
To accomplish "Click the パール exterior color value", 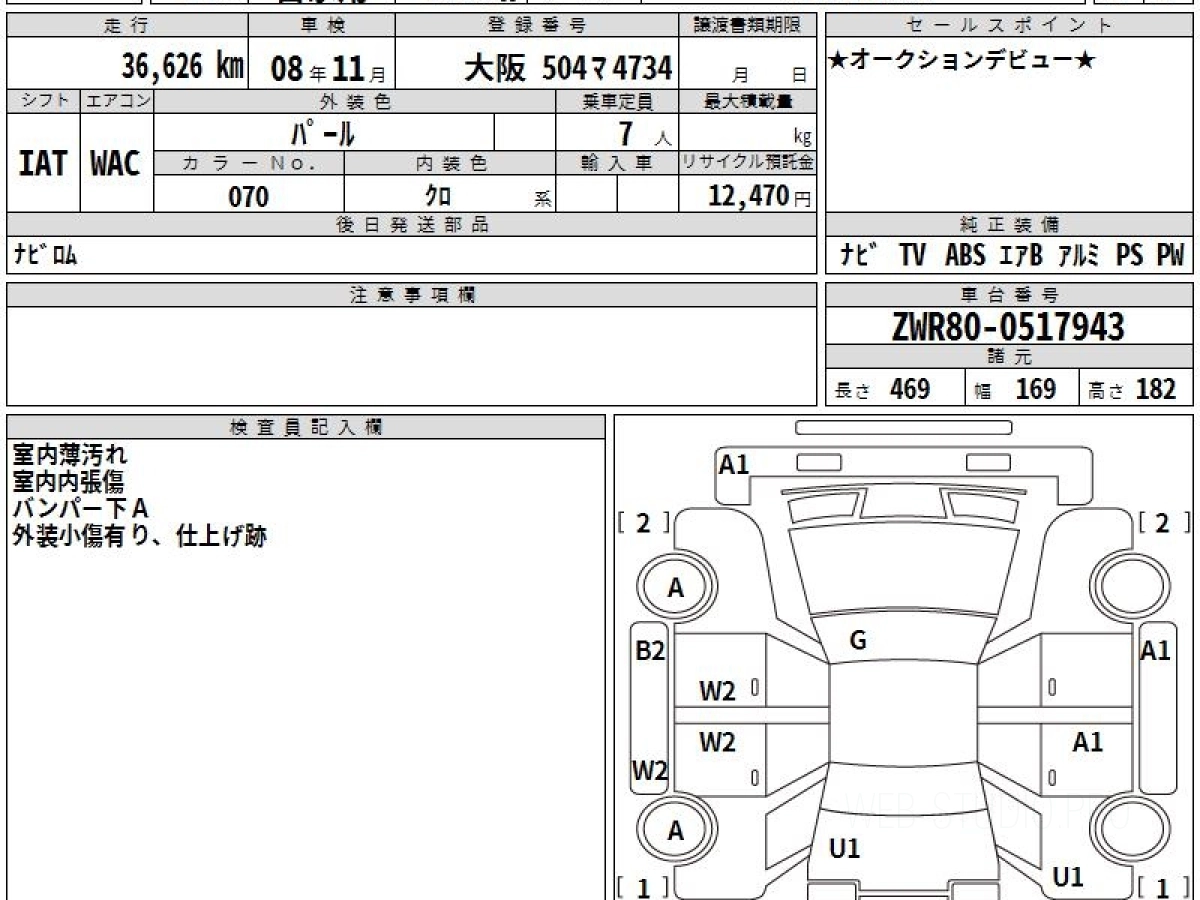I will [323, 133].
